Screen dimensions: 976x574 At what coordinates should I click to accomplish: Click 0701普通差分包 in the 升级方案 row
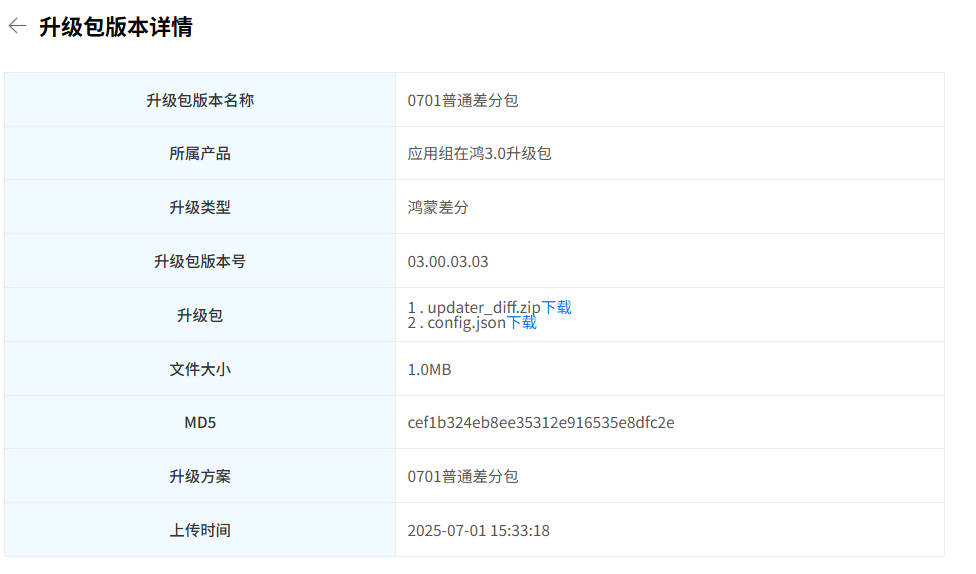(x=462, y=476)
